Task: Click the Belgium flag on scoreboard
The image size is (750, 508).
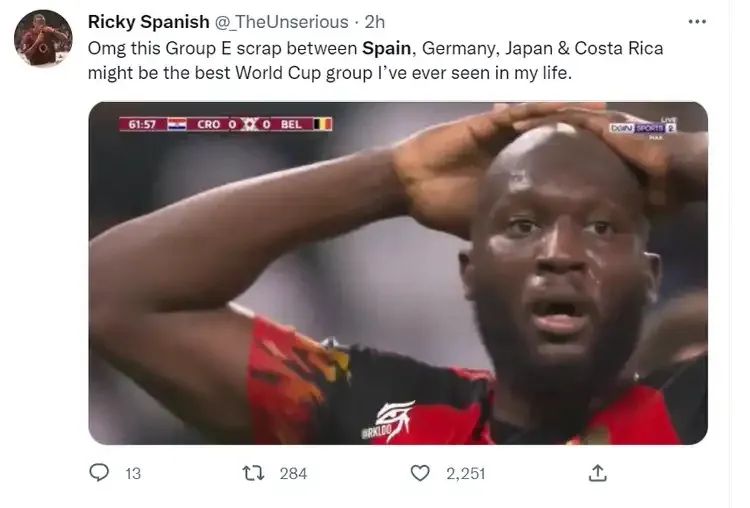Action: point(322,124)
